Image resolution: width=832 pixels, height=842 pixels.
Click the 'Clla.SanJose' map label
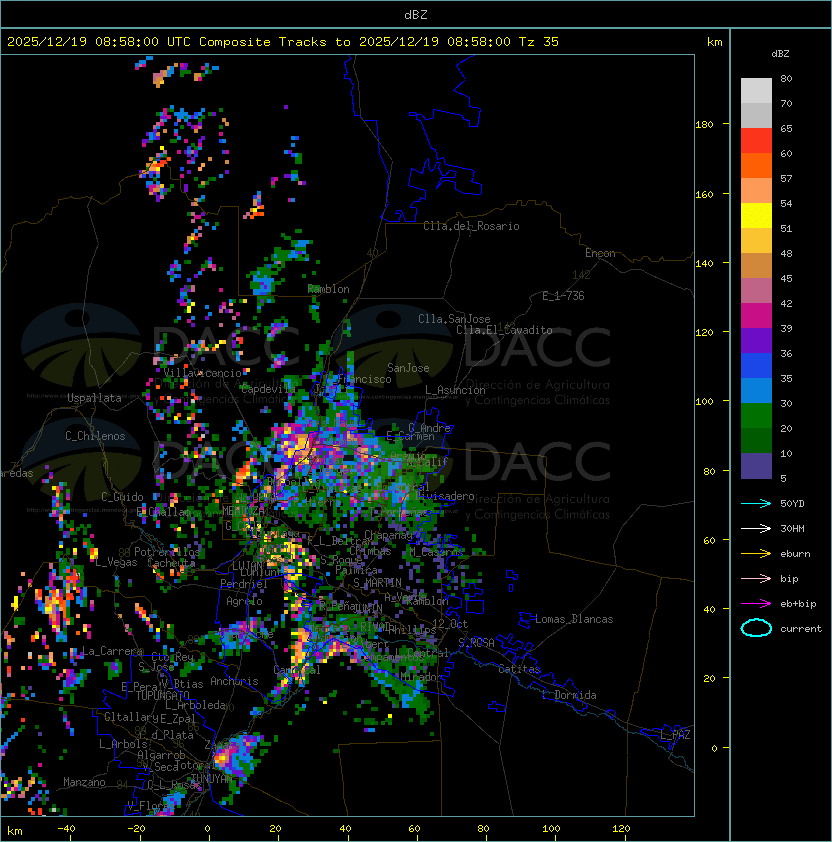(x=454, y=319)
